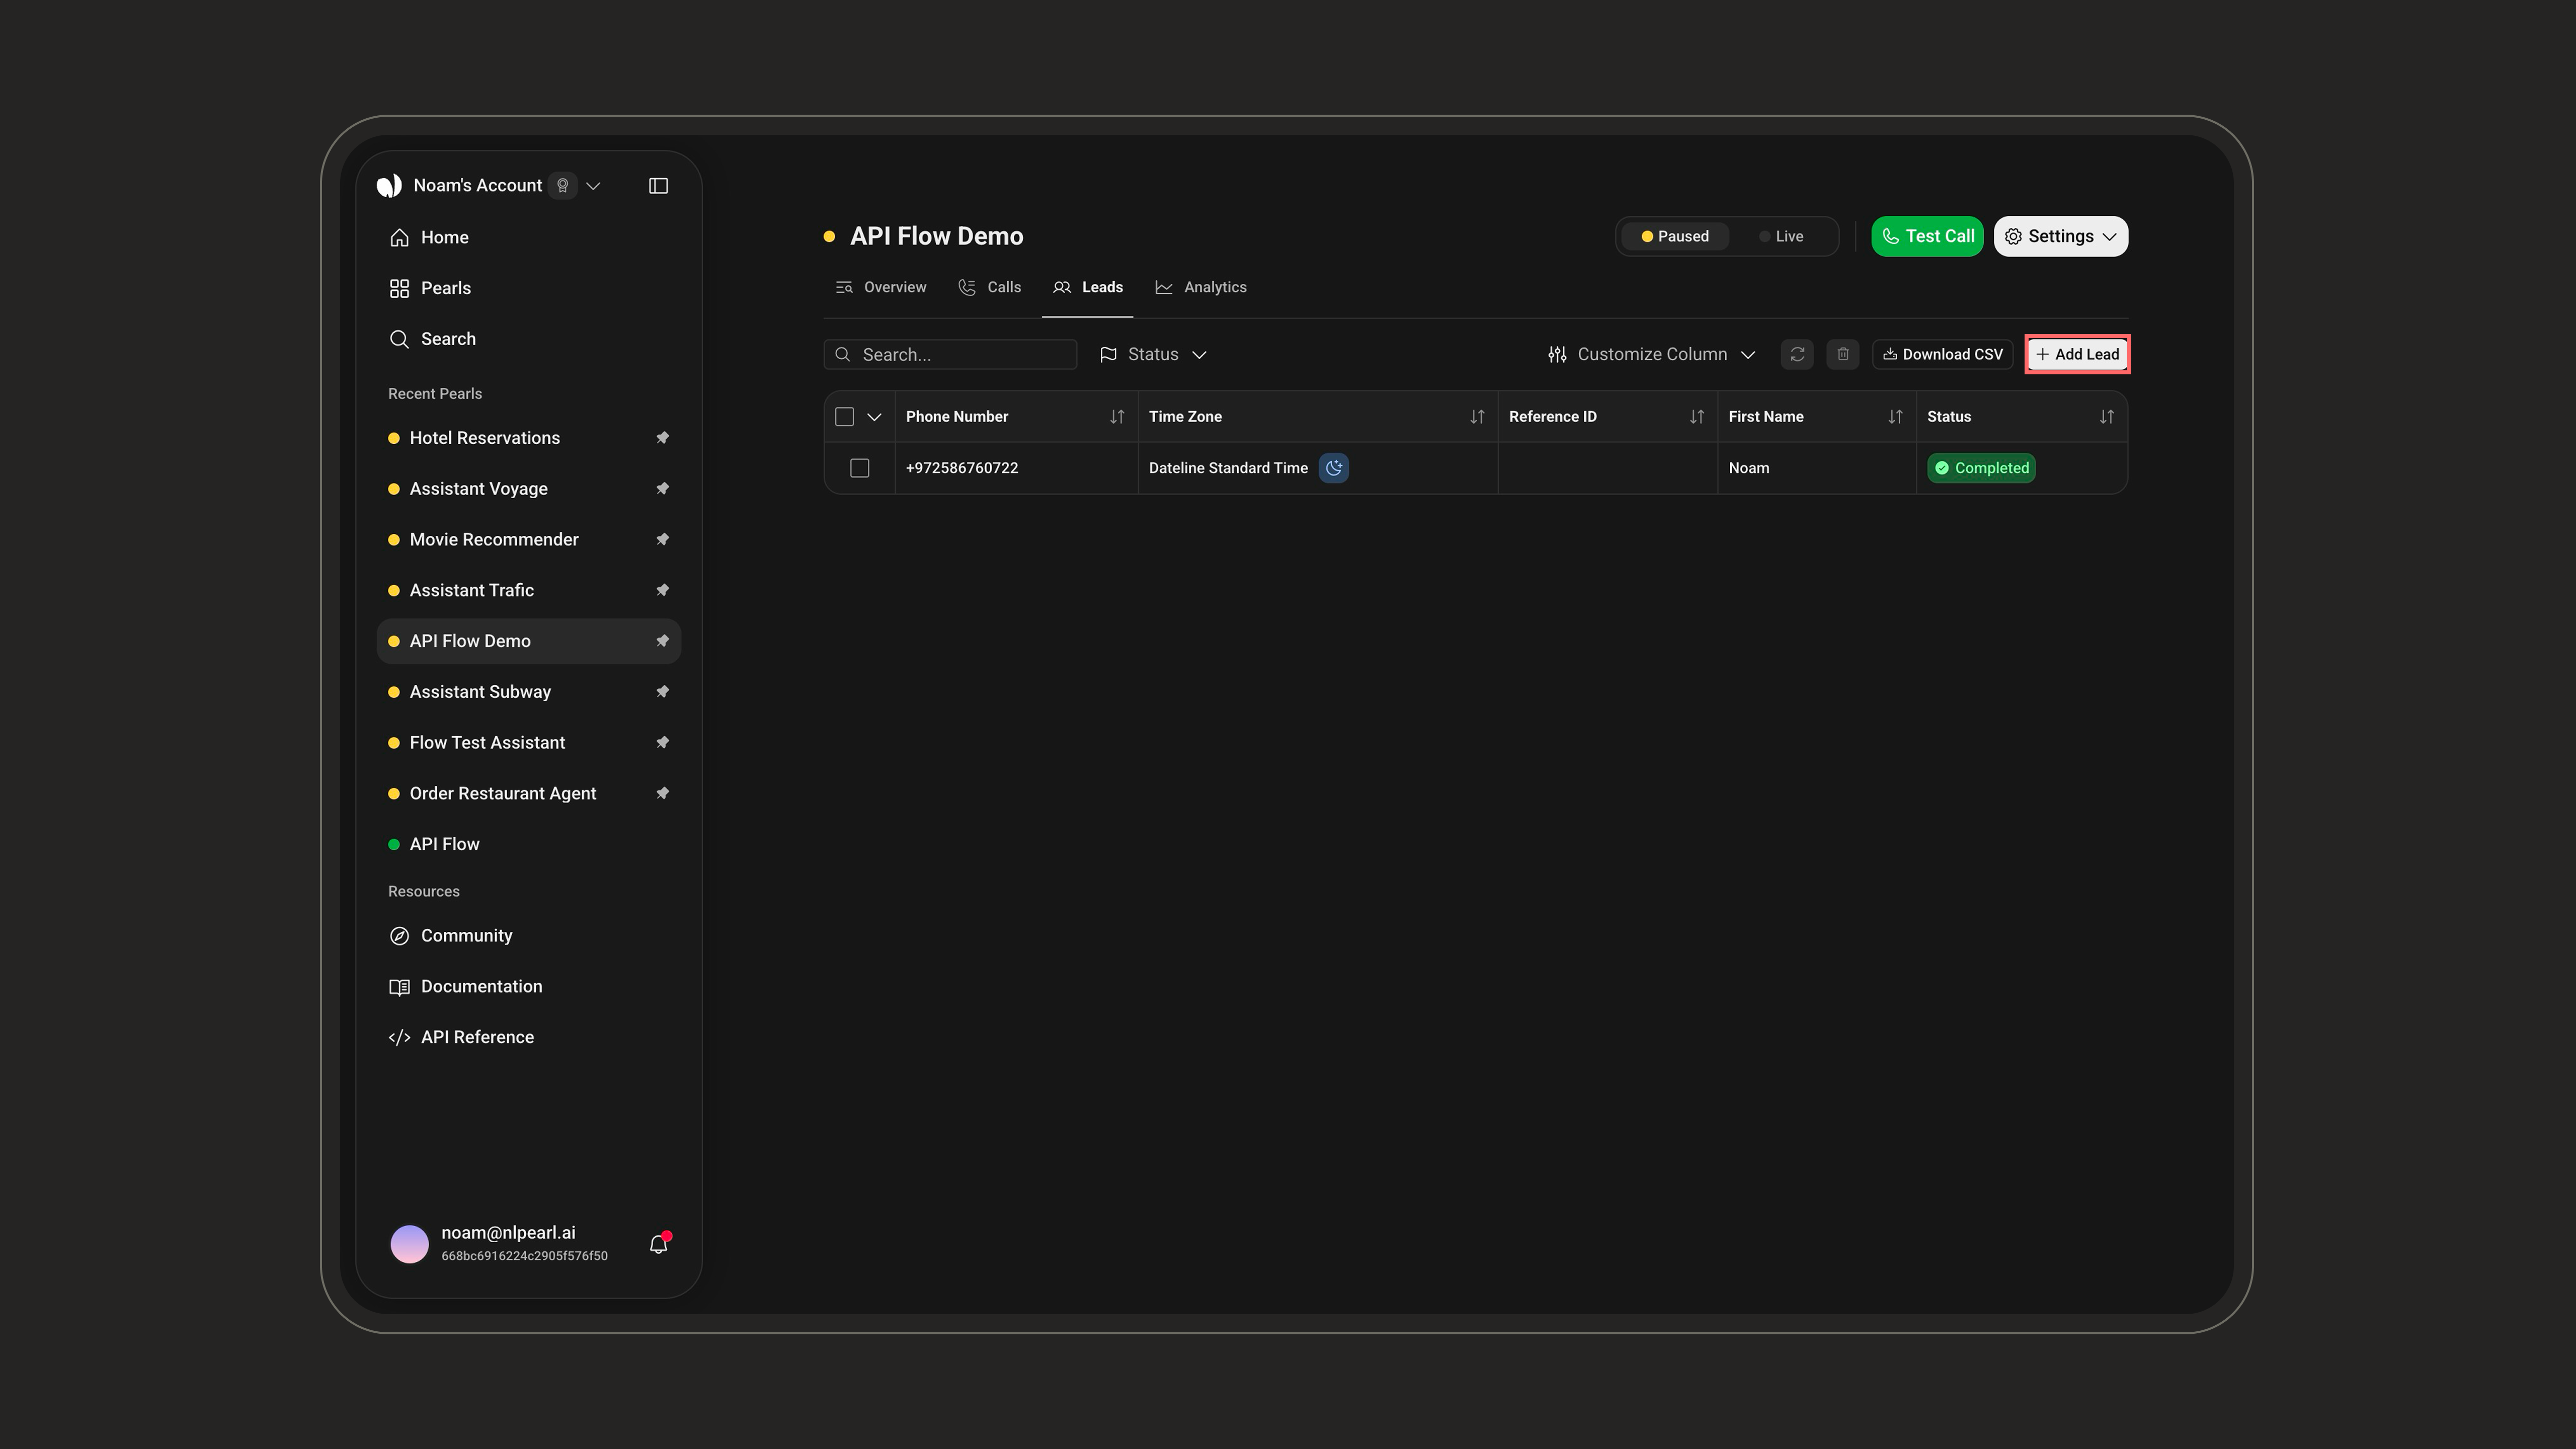Sort by First Name column
This screenshot has height=1449, width=2576.
[x=1895, y=417]
